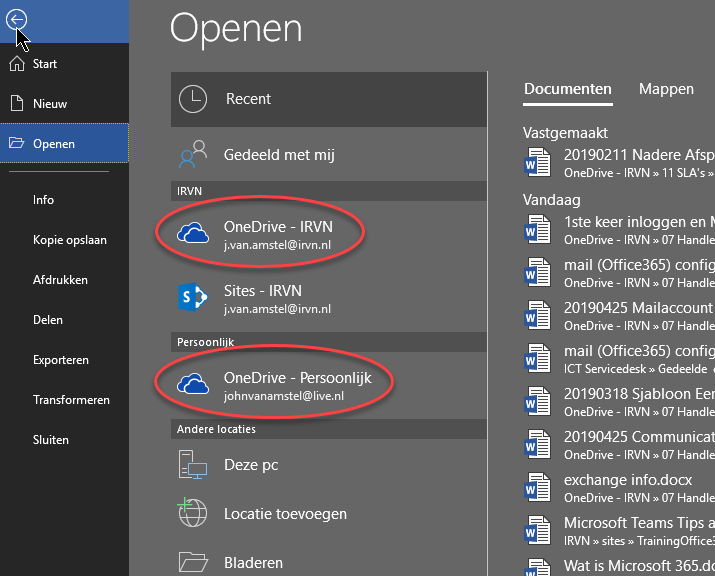Image resolution: width=715 pixels, height=576 pixels.
Task: Open the Exporteren option
Action: click(61, 360)
